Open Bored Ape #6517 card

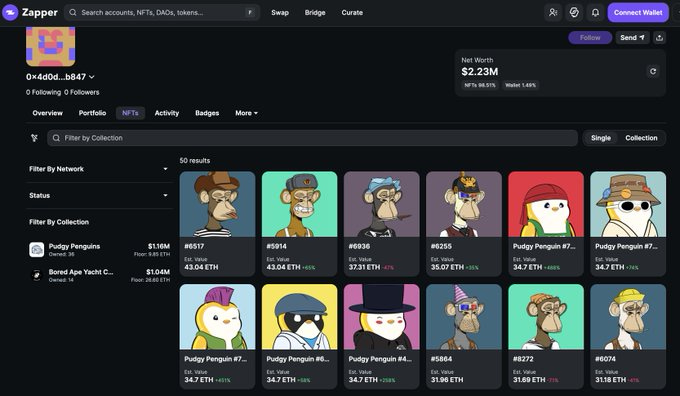[x=217, y=224]
